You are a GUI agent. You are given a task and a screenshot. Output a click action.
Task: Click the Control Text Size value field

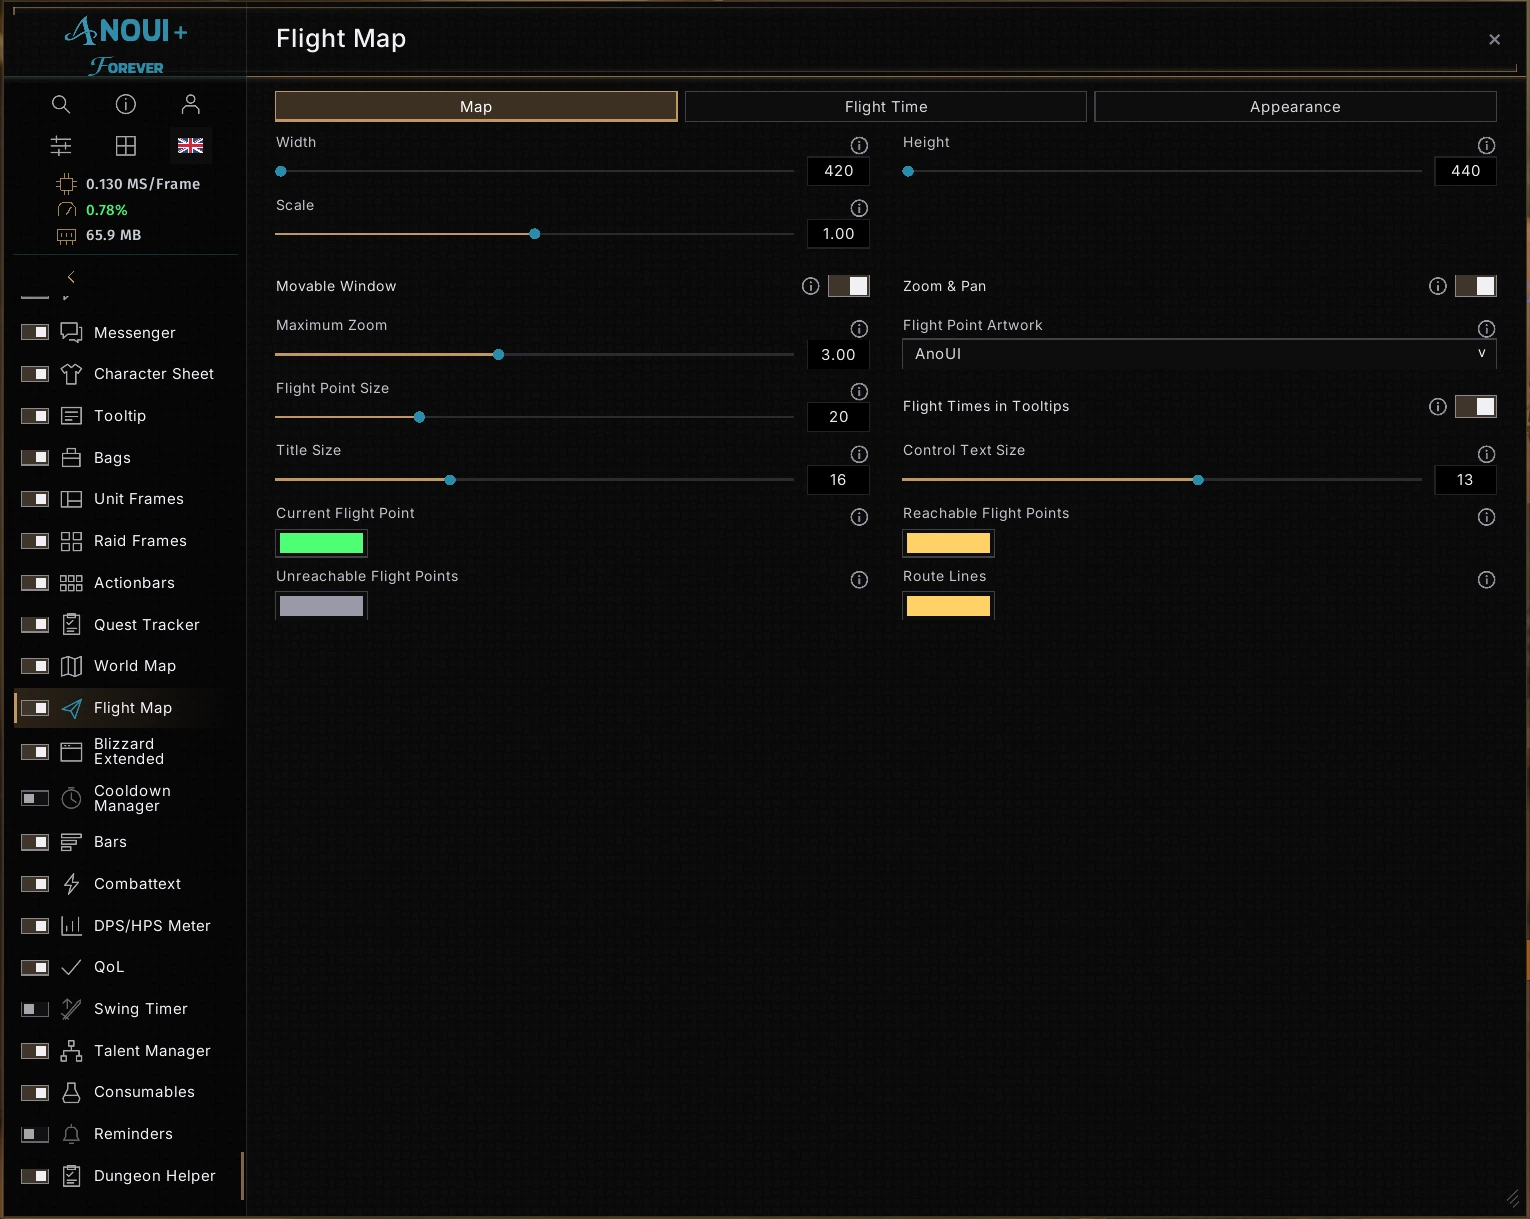pos(1465,480)
